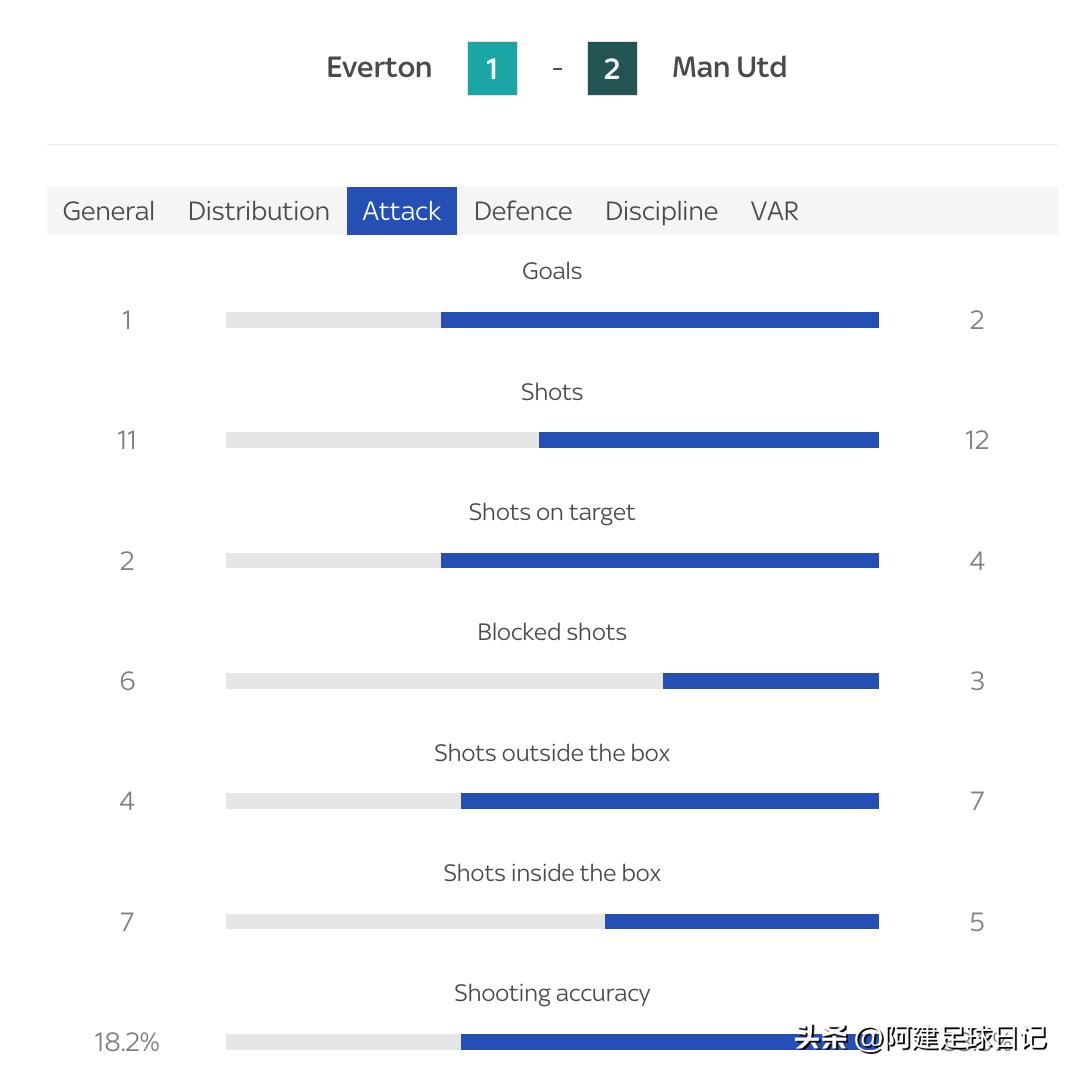Click the Man Utd team name
The height and width of the screenshot is (1076, 1072).
[729, 67]
